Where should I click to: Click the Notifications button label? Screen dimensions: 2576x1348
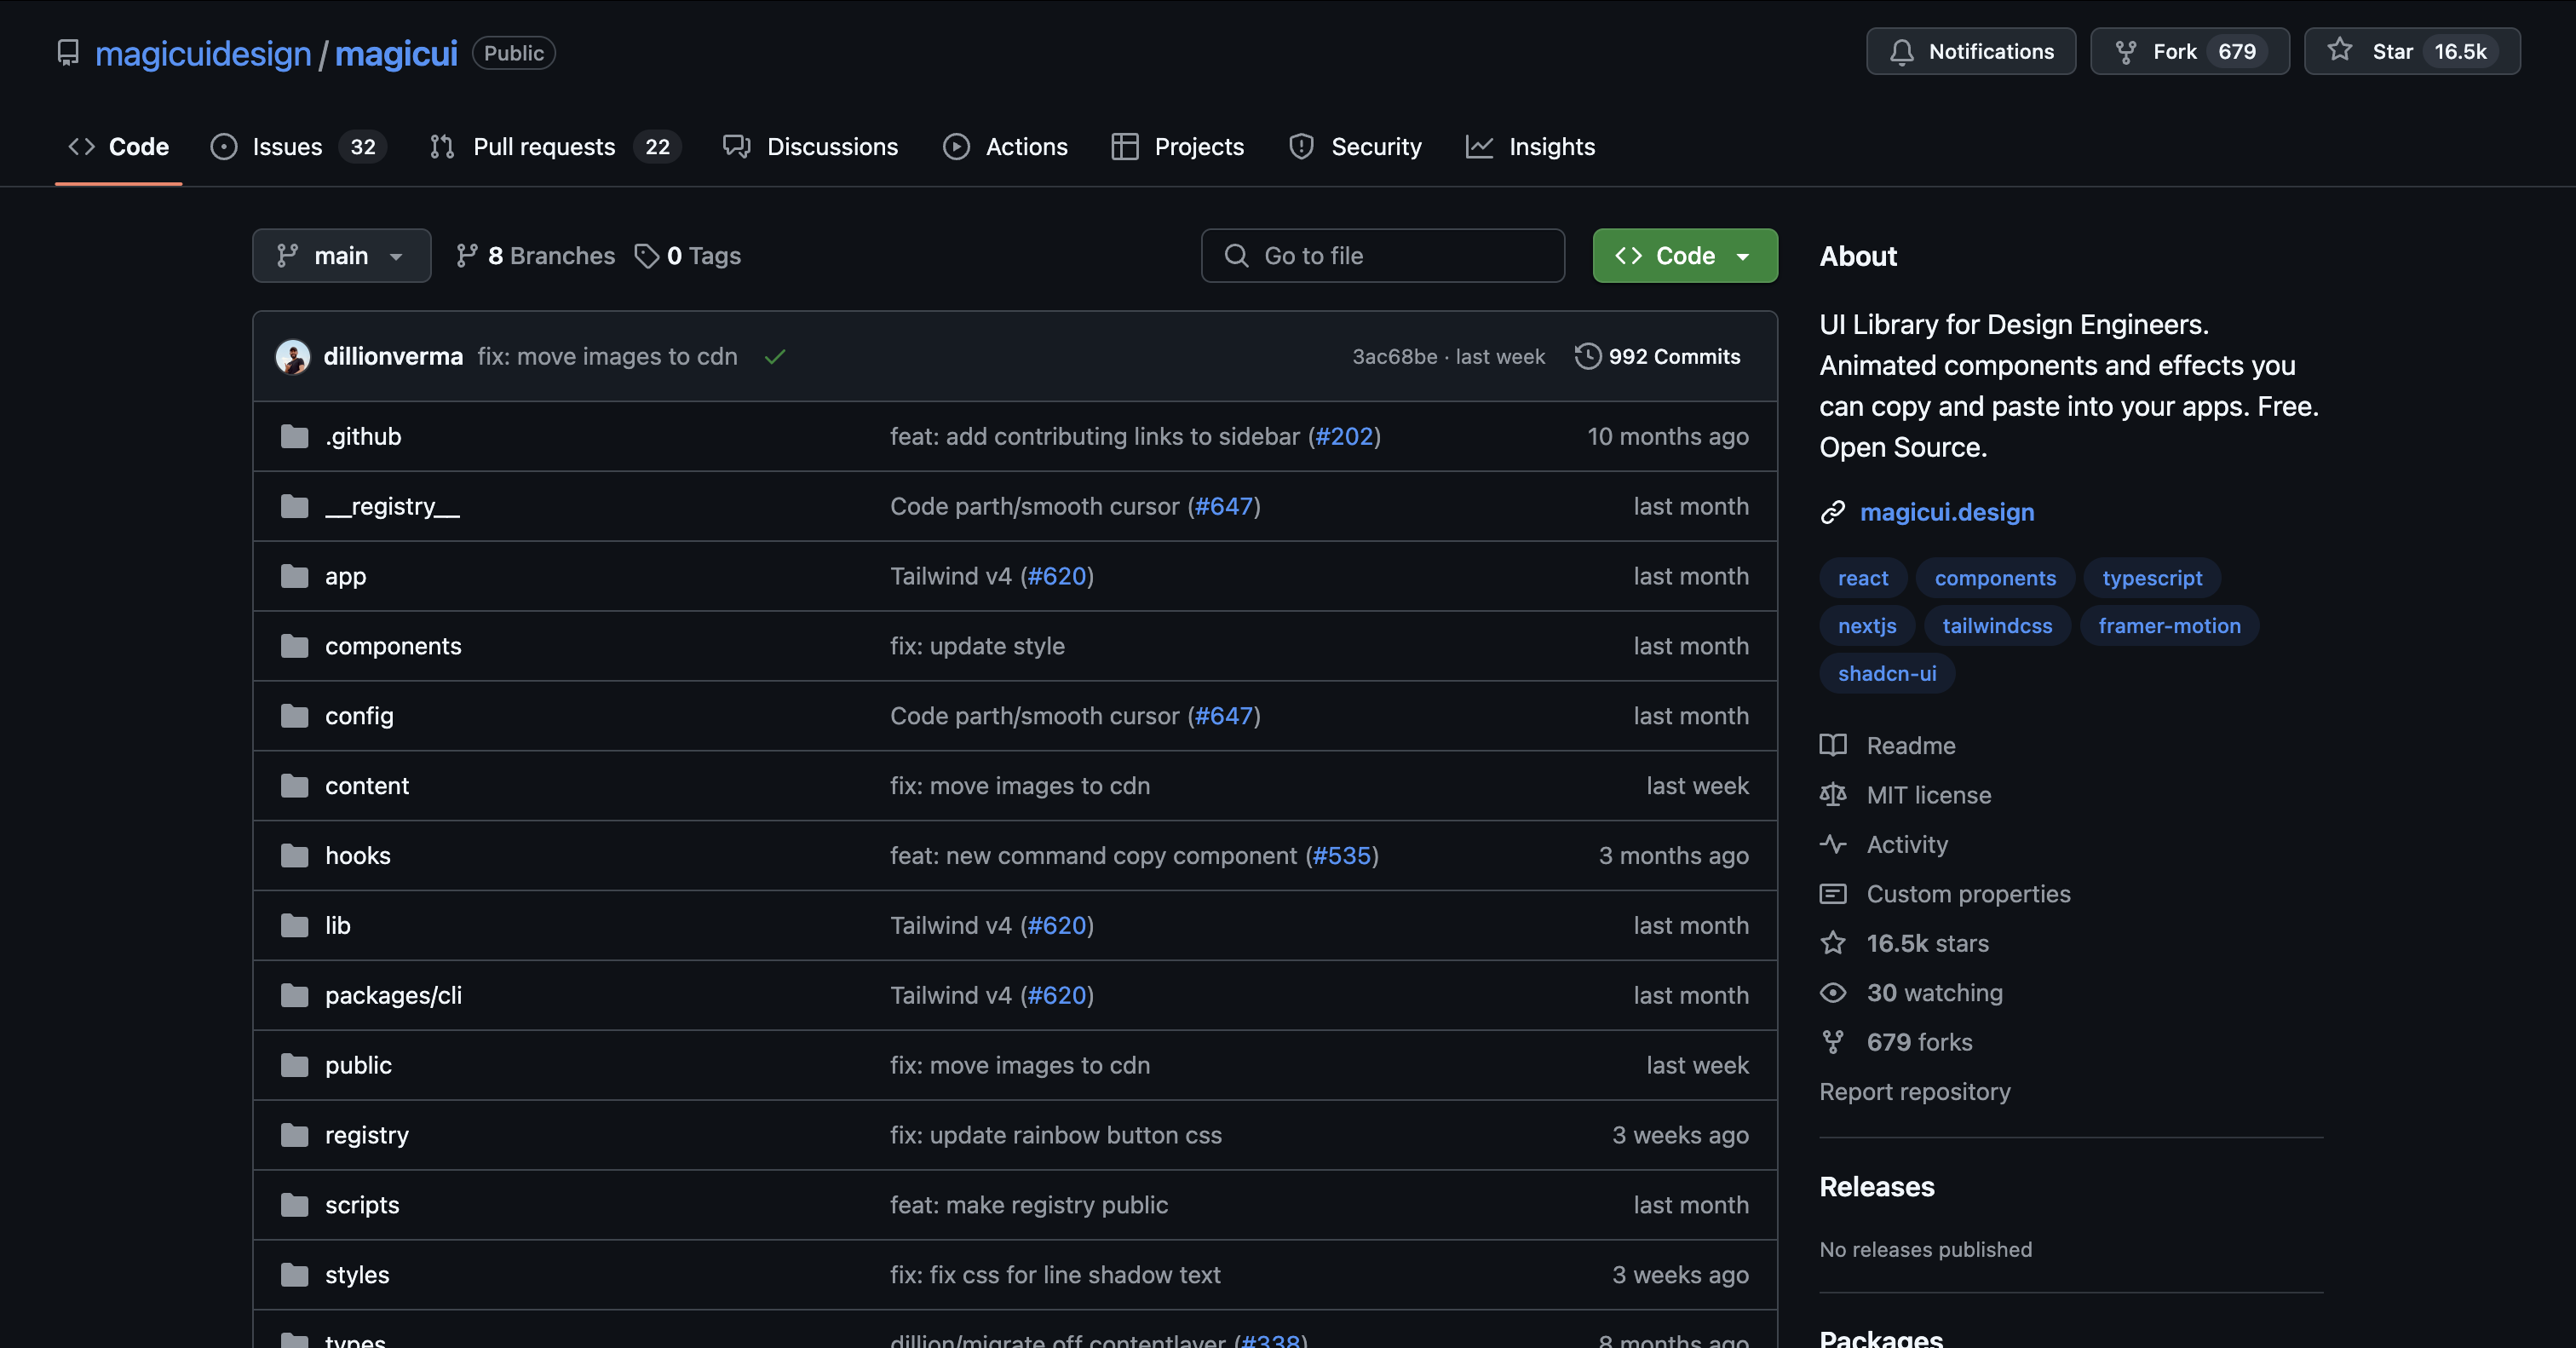pos(1991,52)
